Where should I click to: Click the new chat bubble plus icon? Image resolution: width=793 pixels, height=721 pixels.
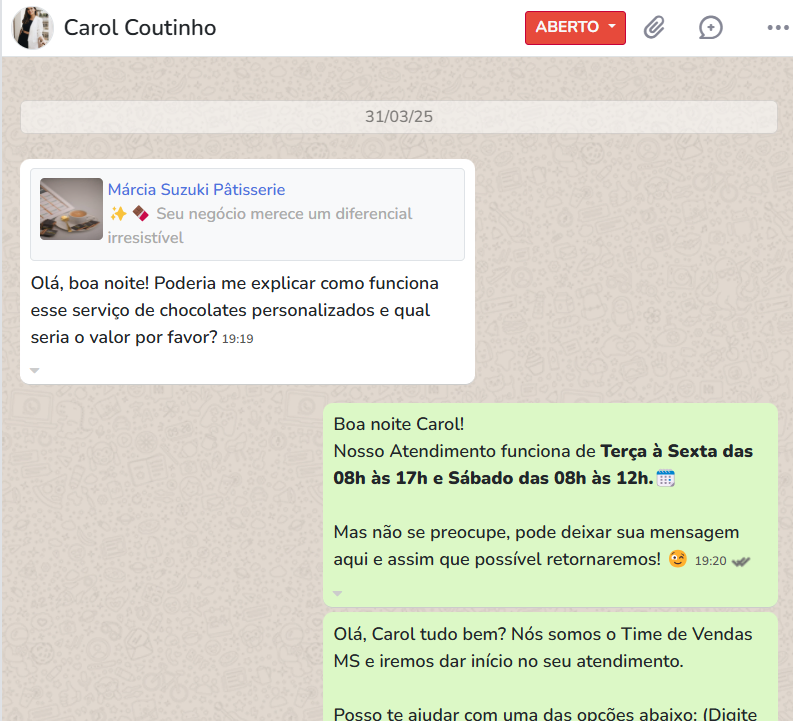[711, 27]
